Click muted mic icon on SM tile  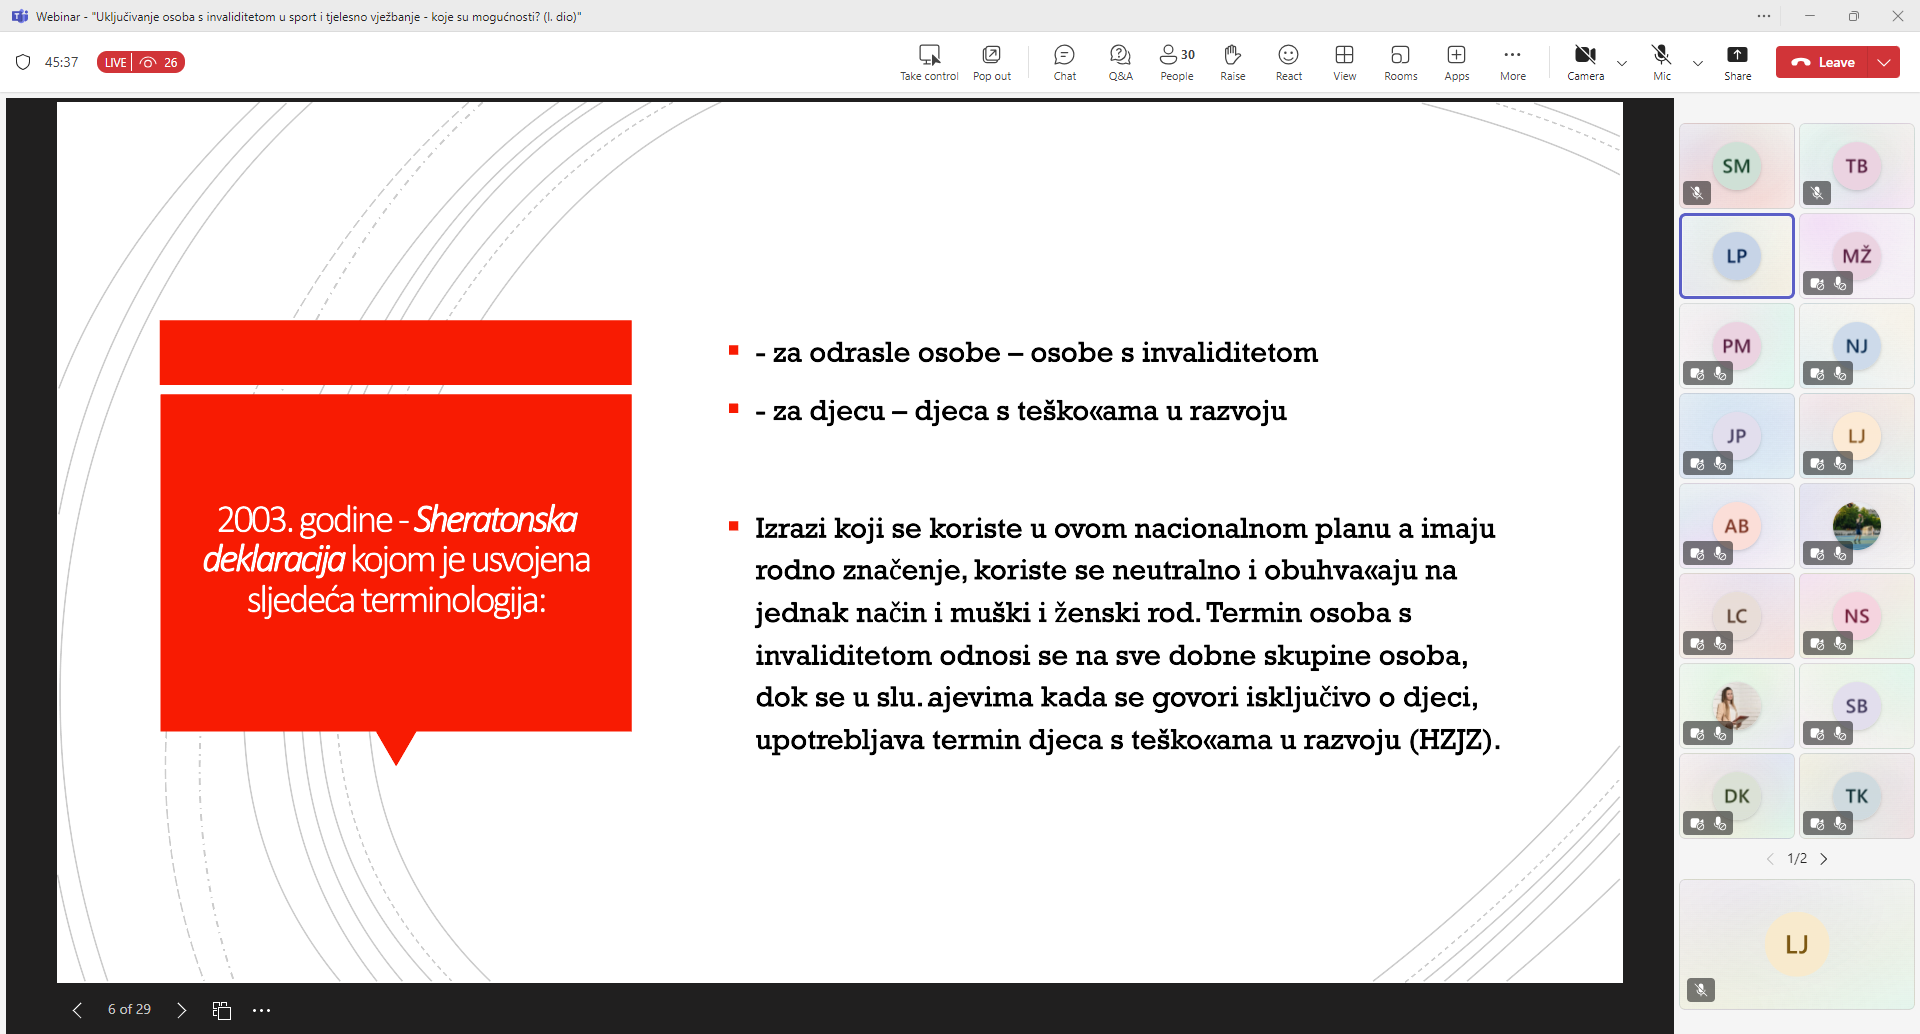coord(1697,193)
